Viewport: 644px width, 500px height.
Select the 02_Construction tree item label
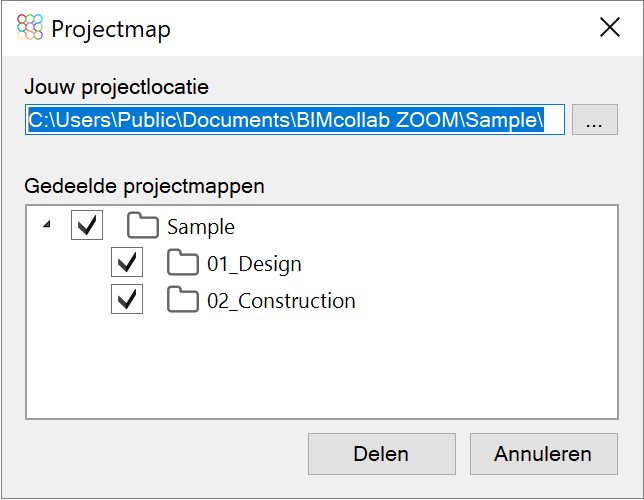281,301
